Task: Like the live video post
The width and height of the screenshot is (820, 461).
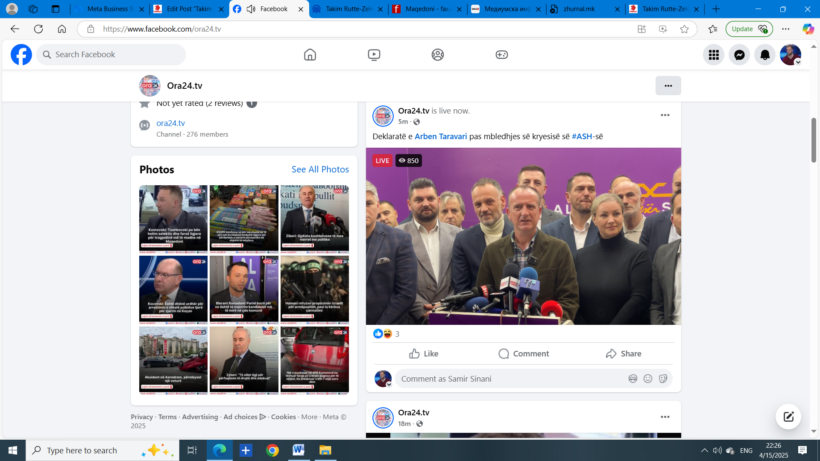Action: 424,354
